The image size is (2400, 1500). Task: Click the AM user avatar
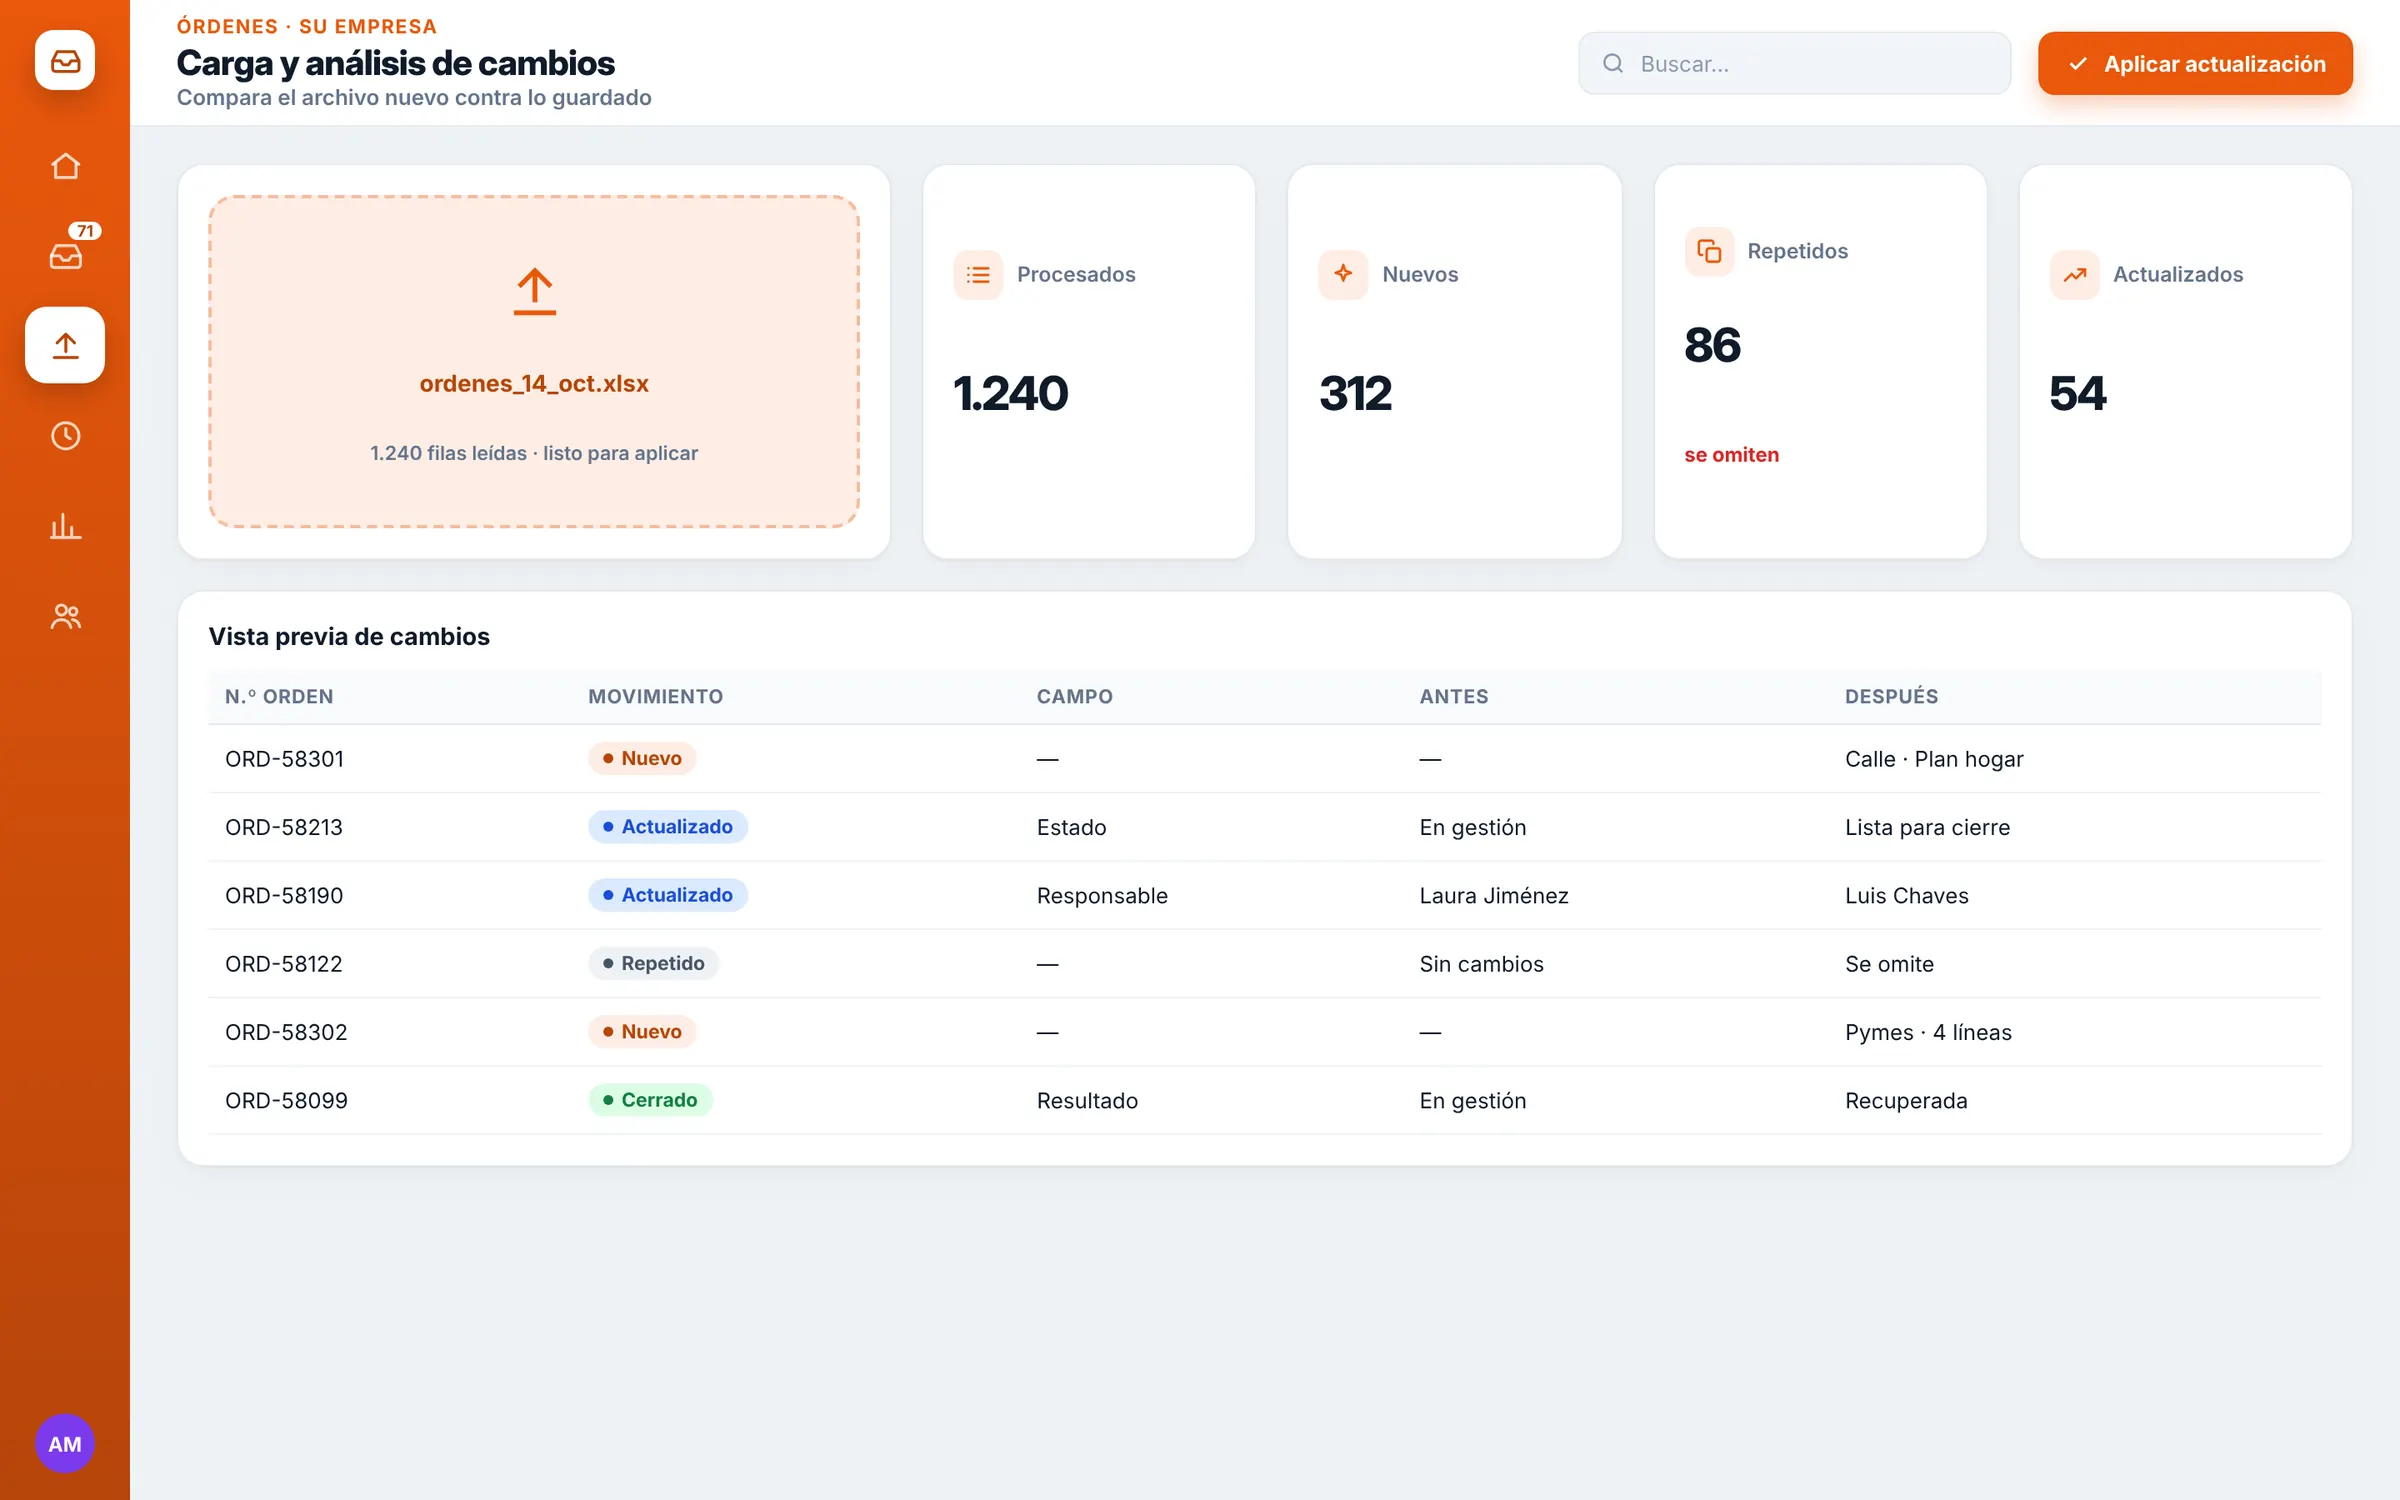pos(65,1443)
